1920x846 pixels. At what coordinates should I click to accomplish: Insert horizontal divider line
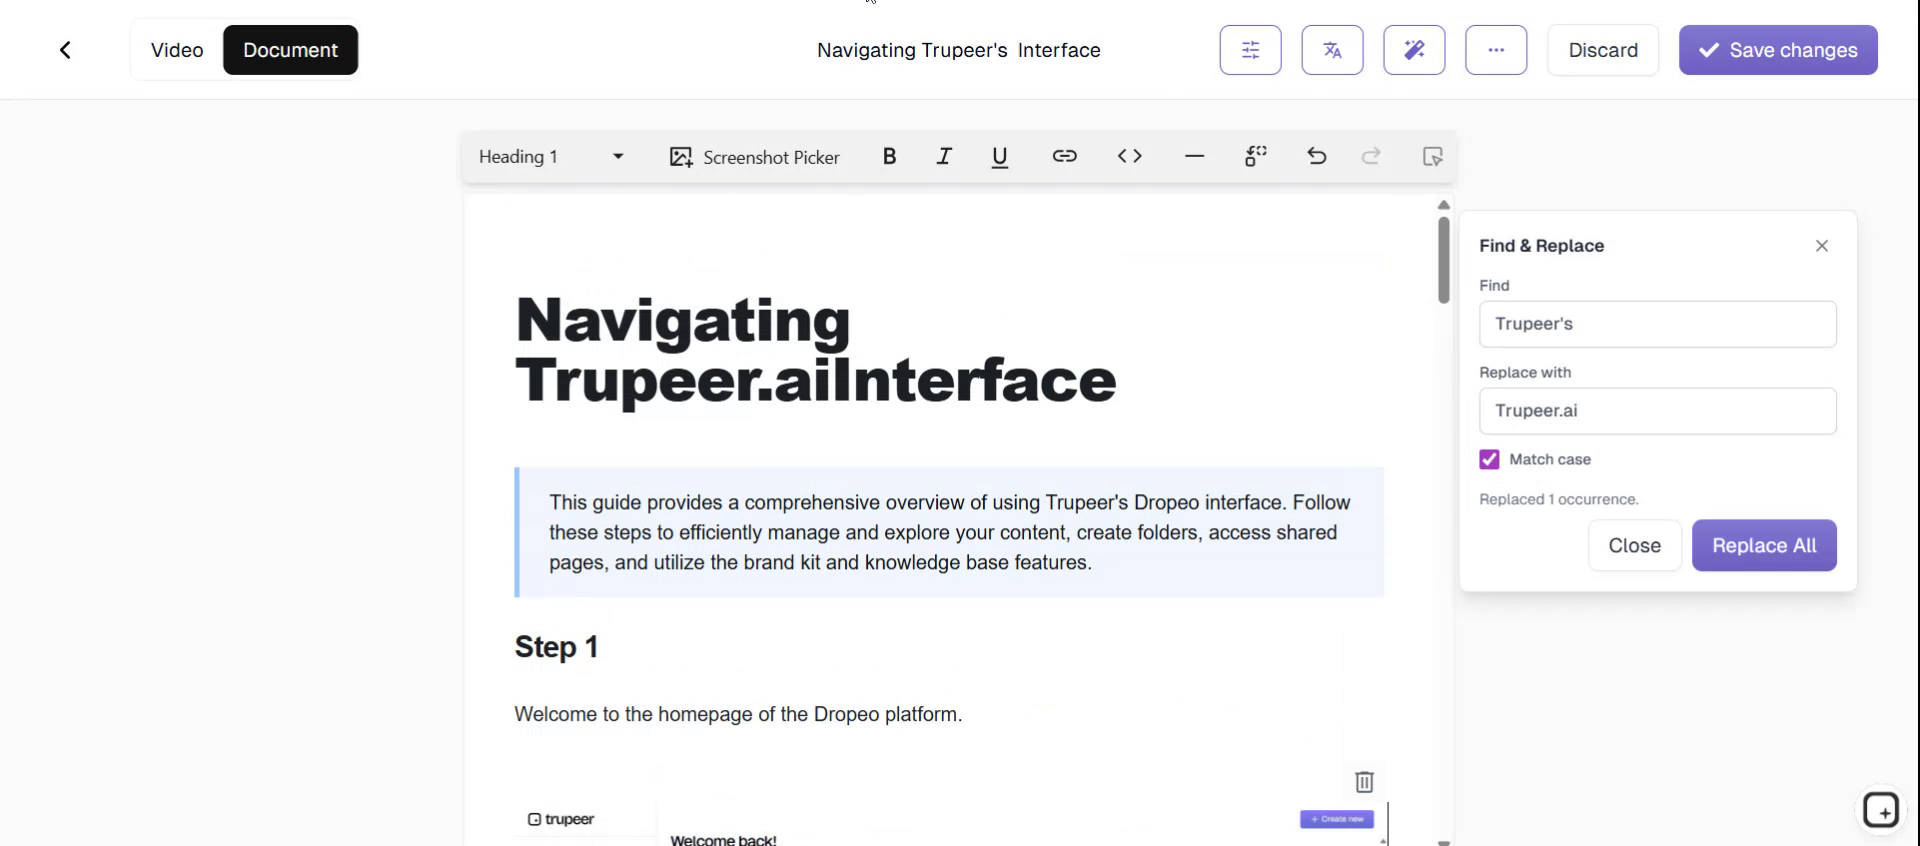pos(1194,156)
